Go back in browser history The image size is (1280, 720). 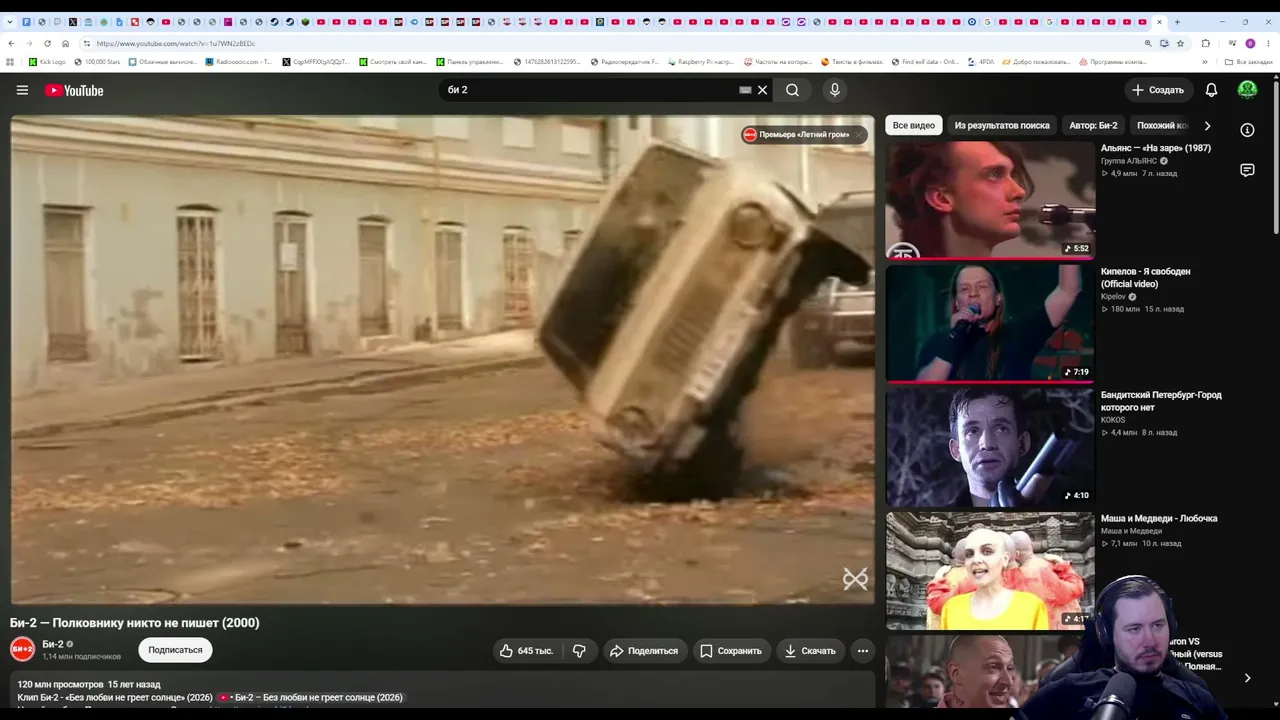(x=11, y=43)
